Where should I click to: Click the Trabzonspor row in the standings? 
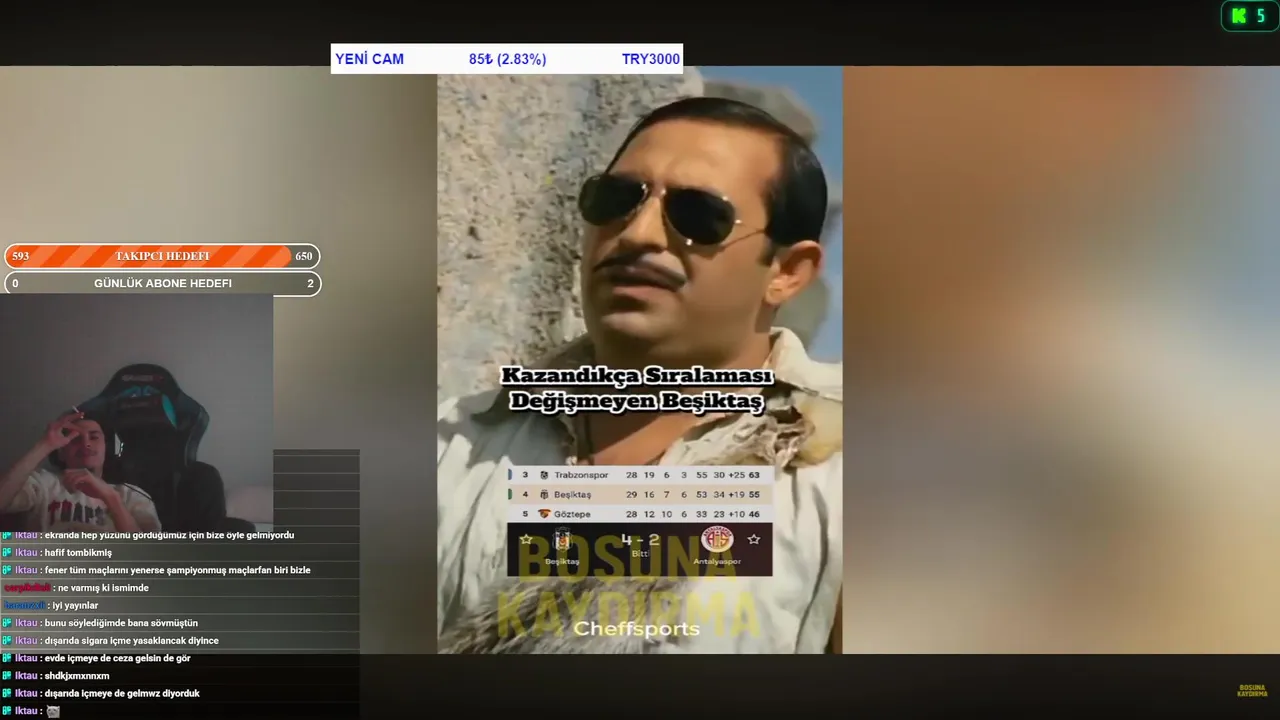[640, 475]
